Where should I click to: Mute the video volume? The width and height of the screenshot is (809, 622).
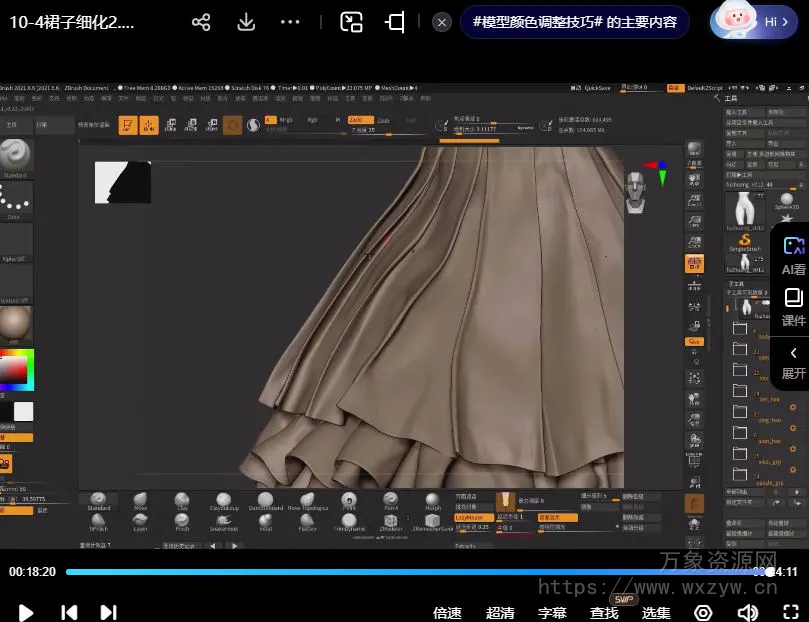pyautogui.click(x=747, y=612)
